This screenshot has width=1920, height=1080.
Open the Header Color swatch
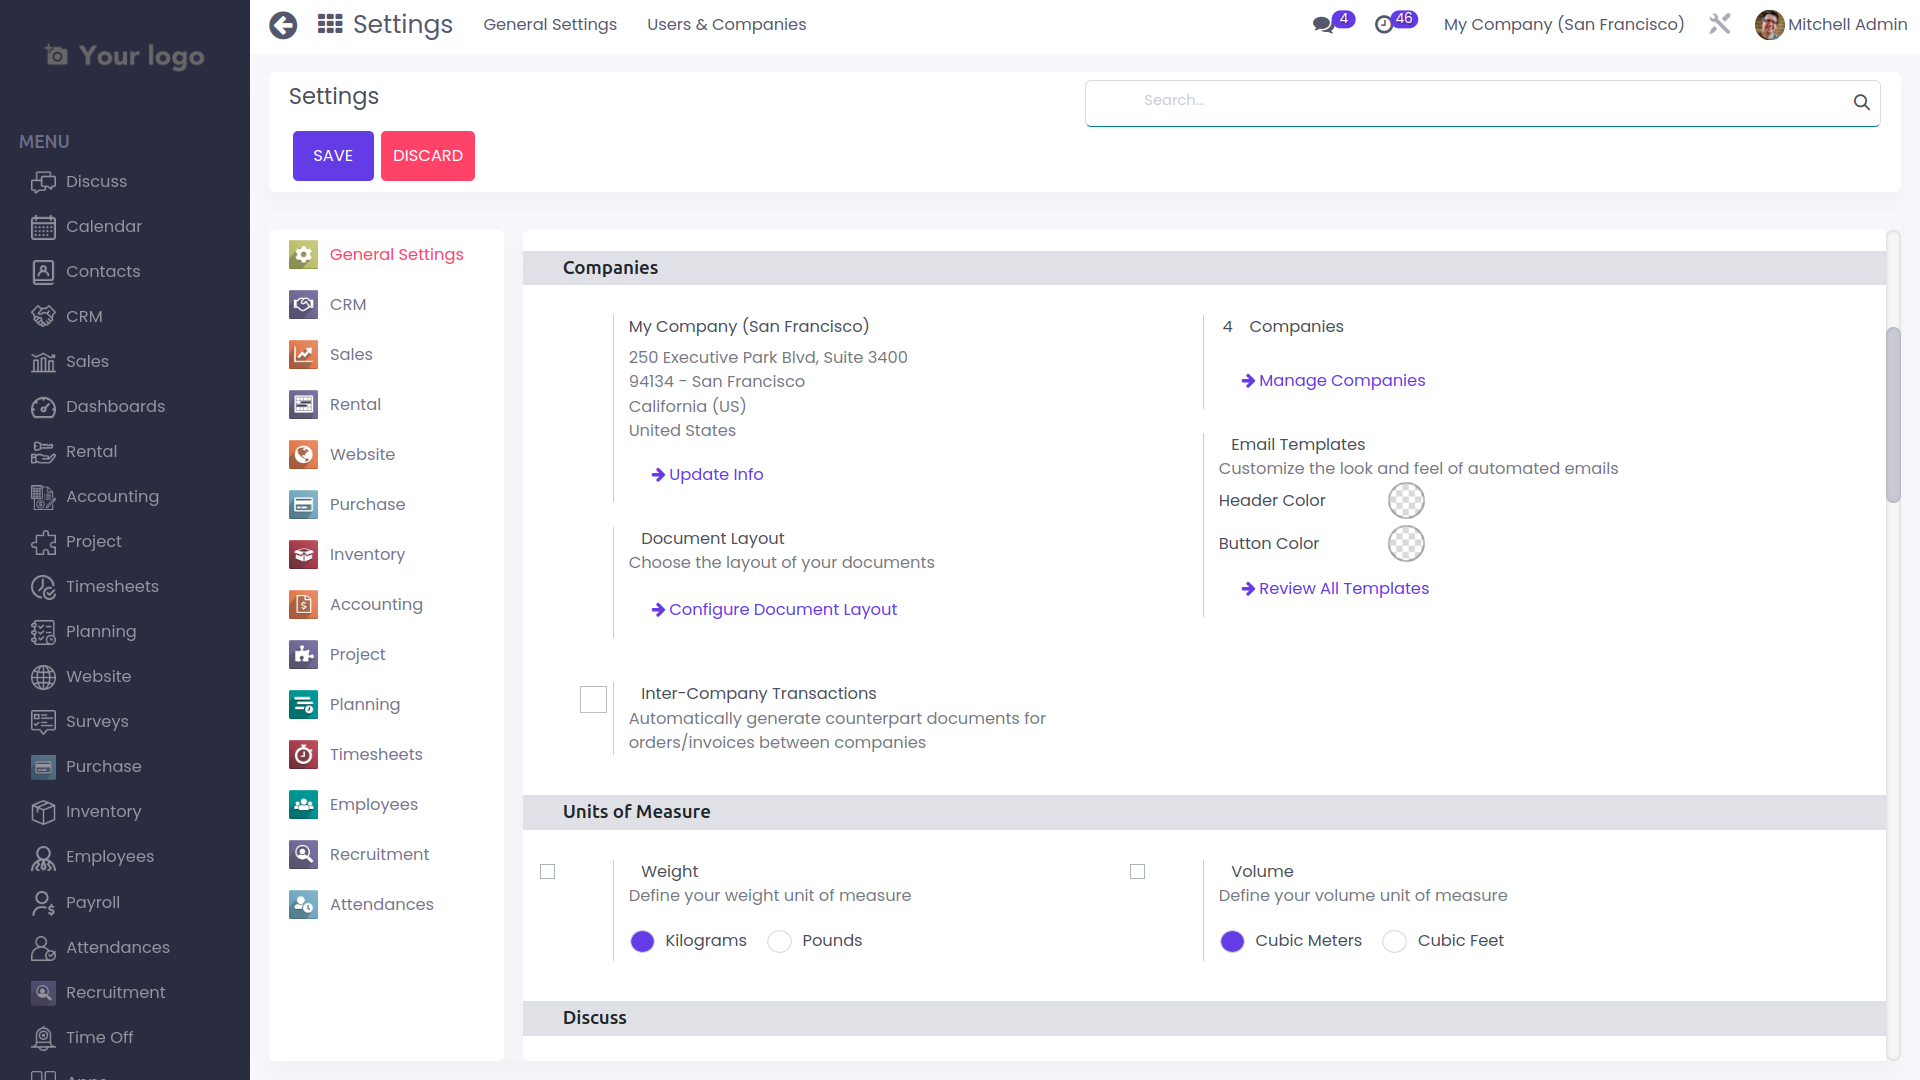1405,501
